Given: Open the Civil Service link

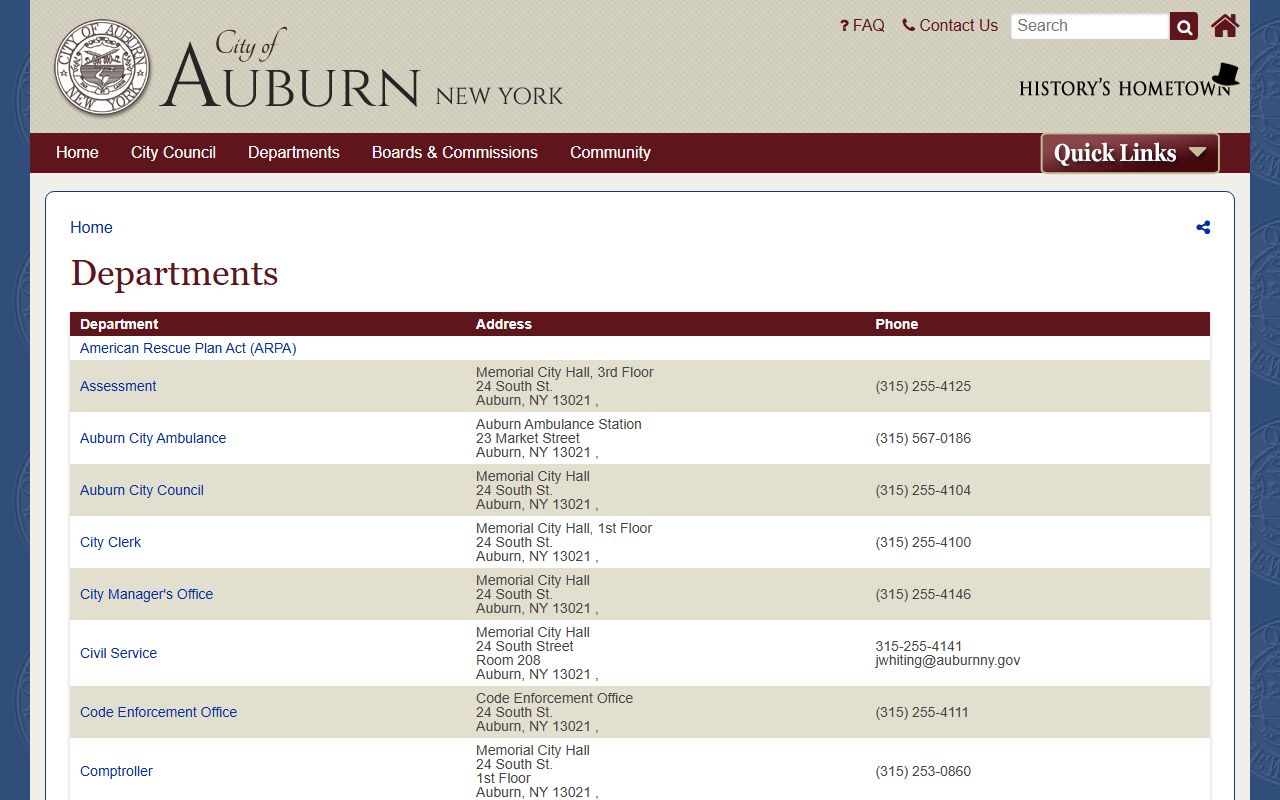Looking at the screenshot, I should pos(118,653).
